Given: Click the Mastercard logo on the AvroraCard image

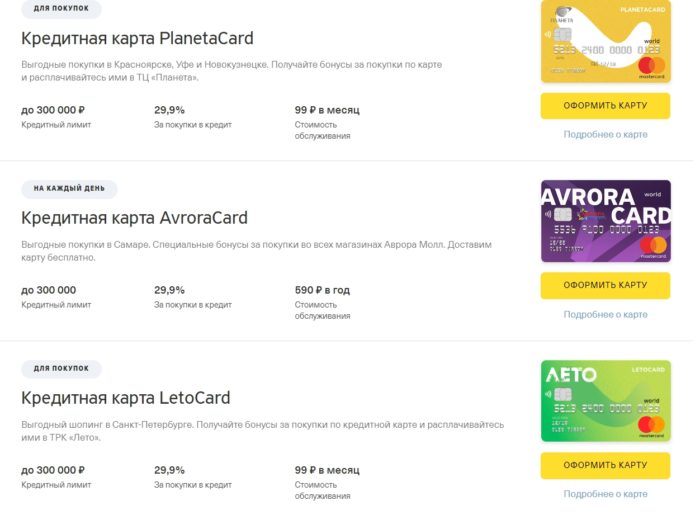Looking at the screenshot, I should coord(653,247).
